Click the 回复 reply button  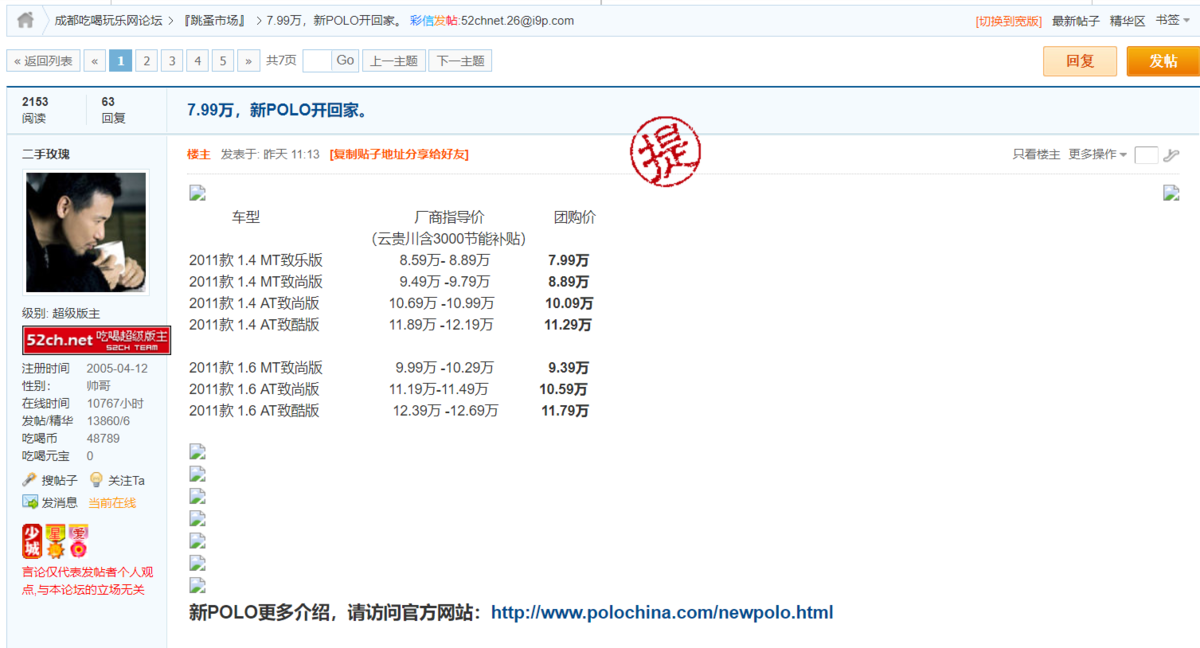click(x=1080, y=61)
